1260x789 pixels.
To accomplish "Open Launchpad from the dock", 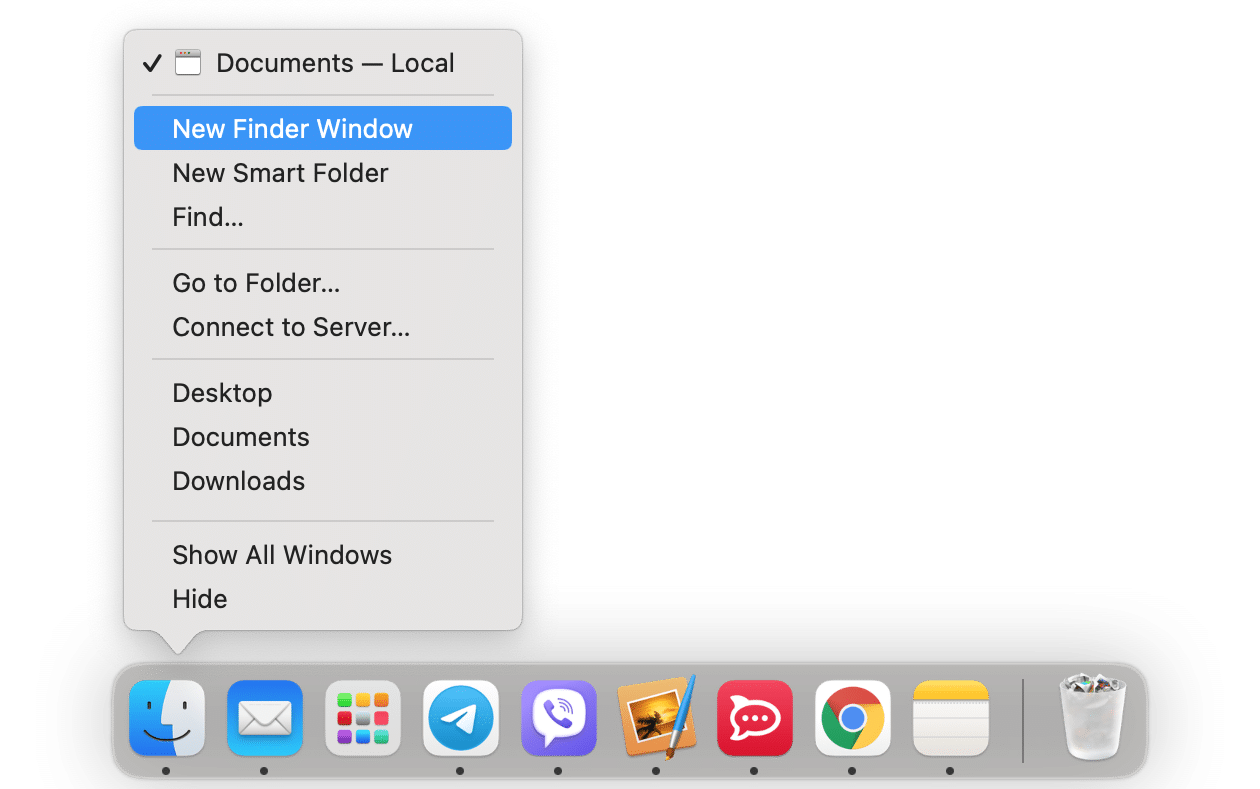I will (x=363, y=718).
